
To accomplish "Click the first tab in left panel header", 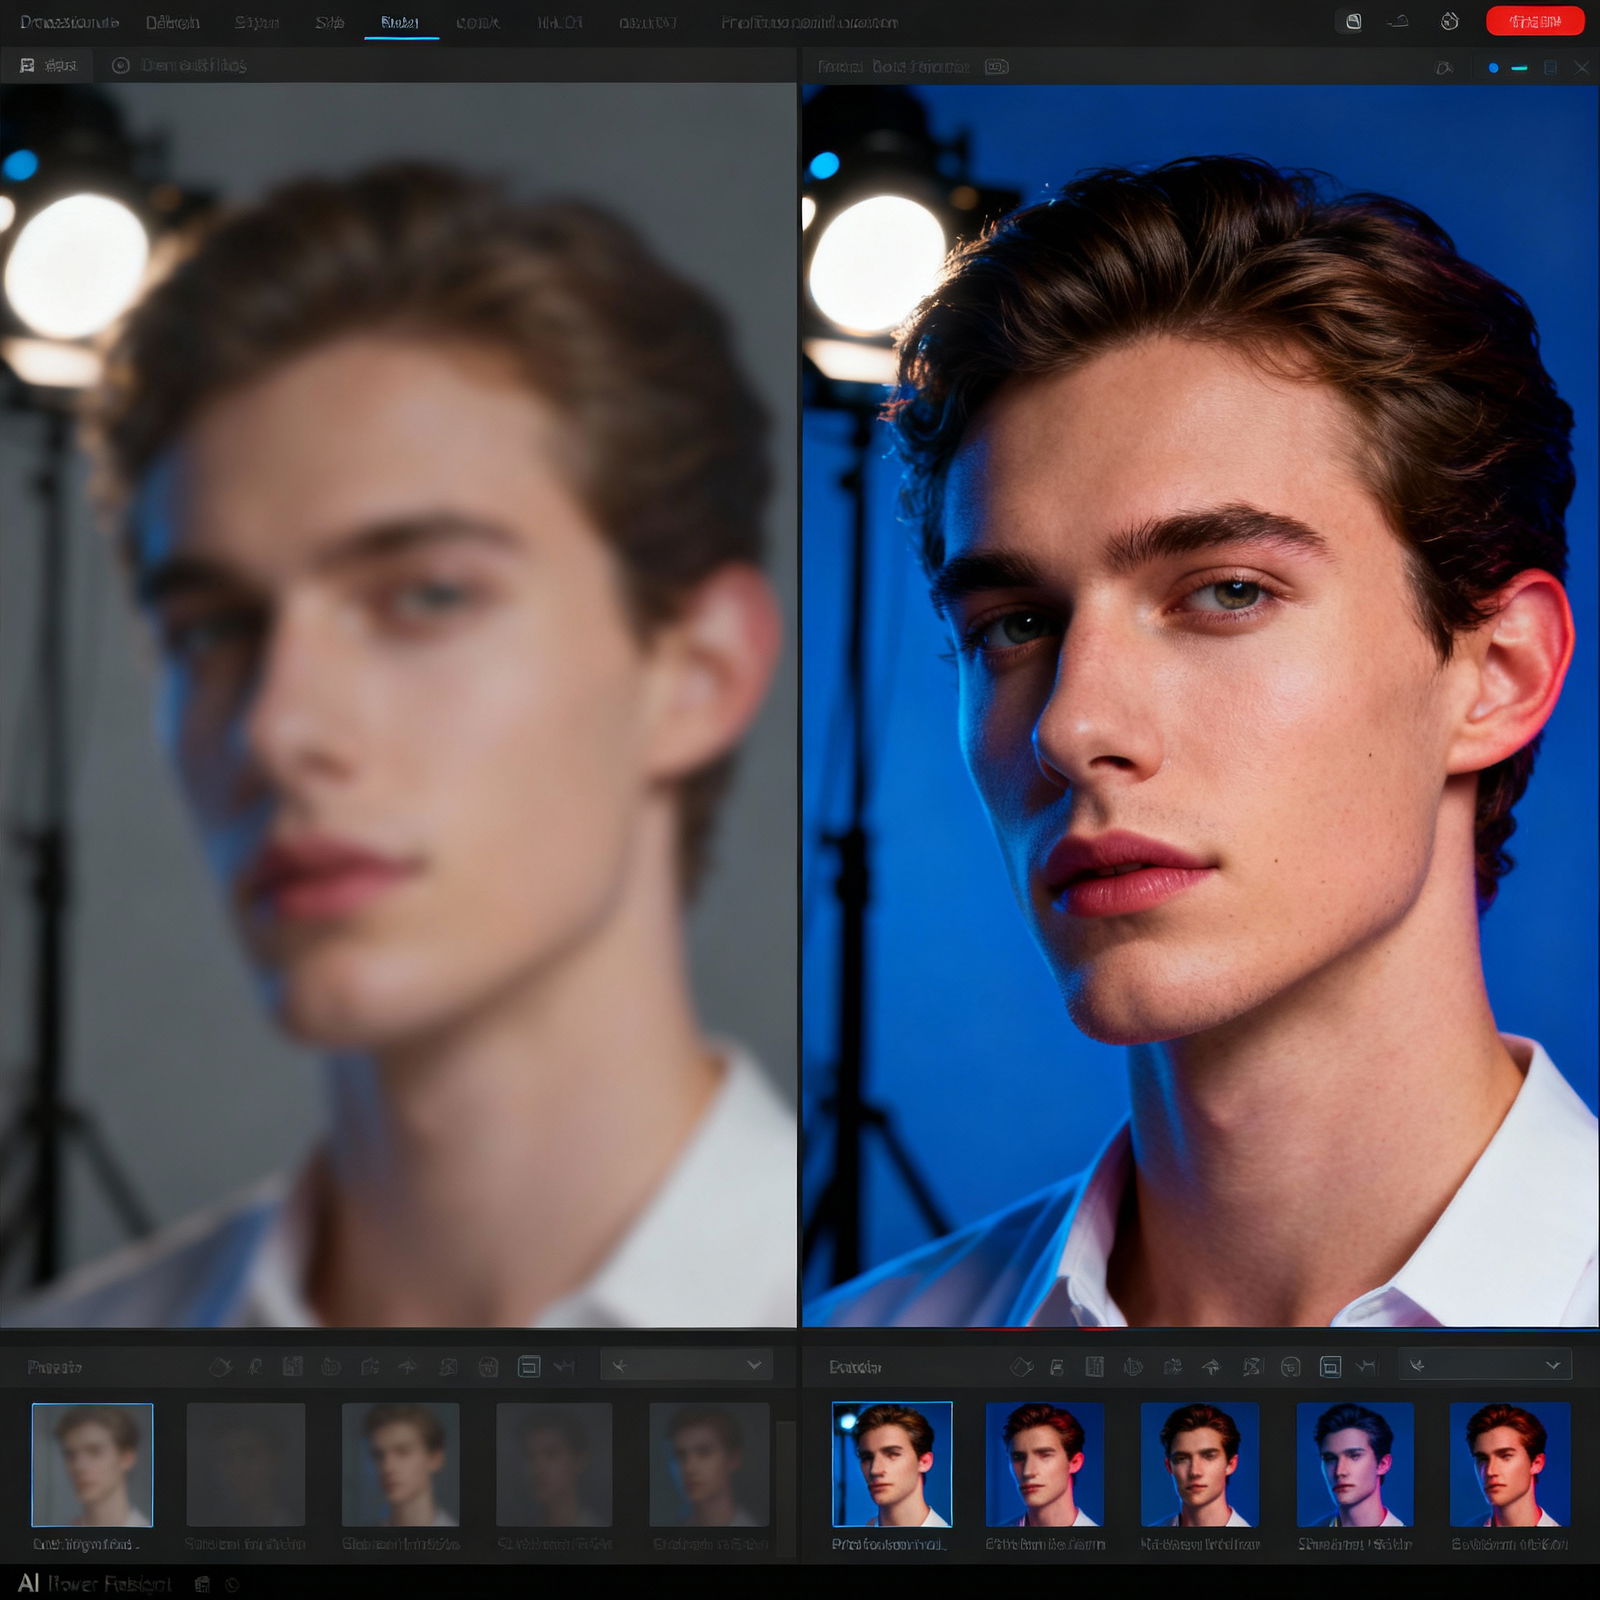I will point(47,65).
